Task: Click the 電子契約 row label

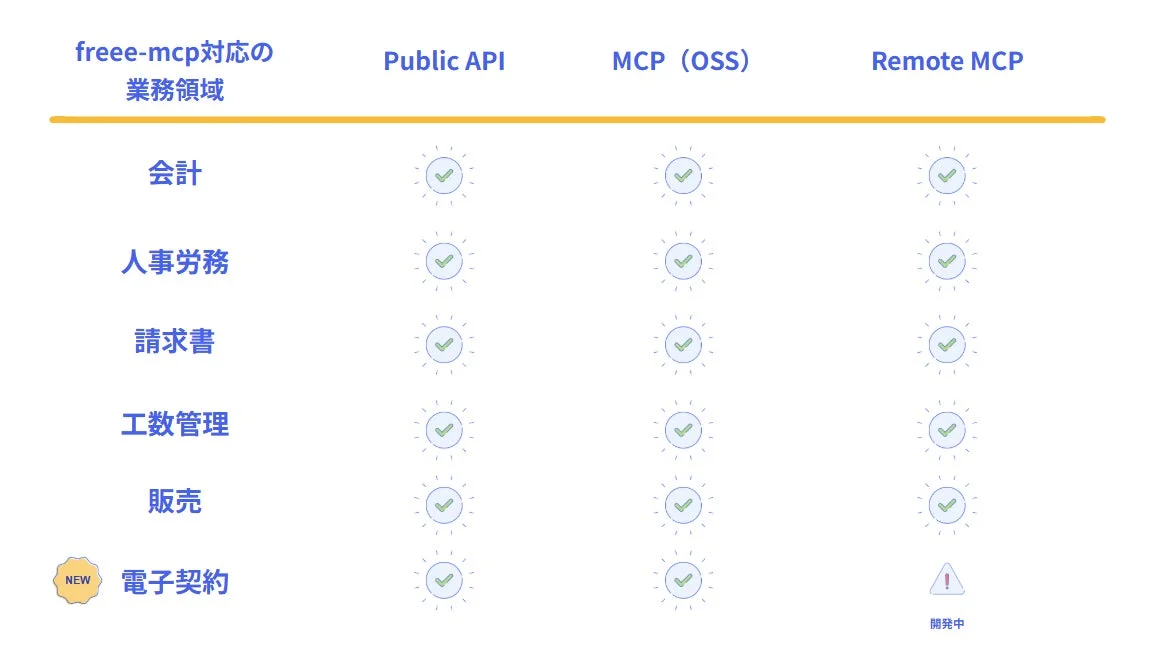Action: (x=175, y=582)
